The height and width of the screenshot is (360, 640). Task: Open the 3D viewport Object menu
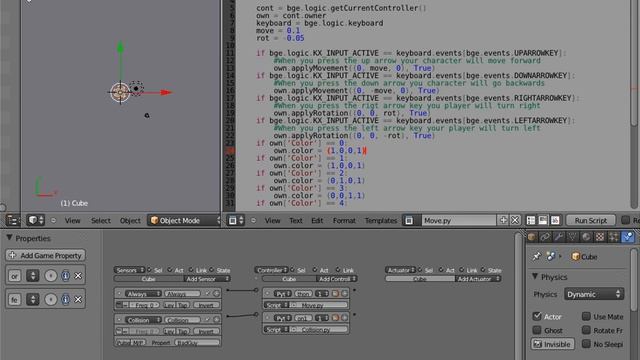click(130, 220)
